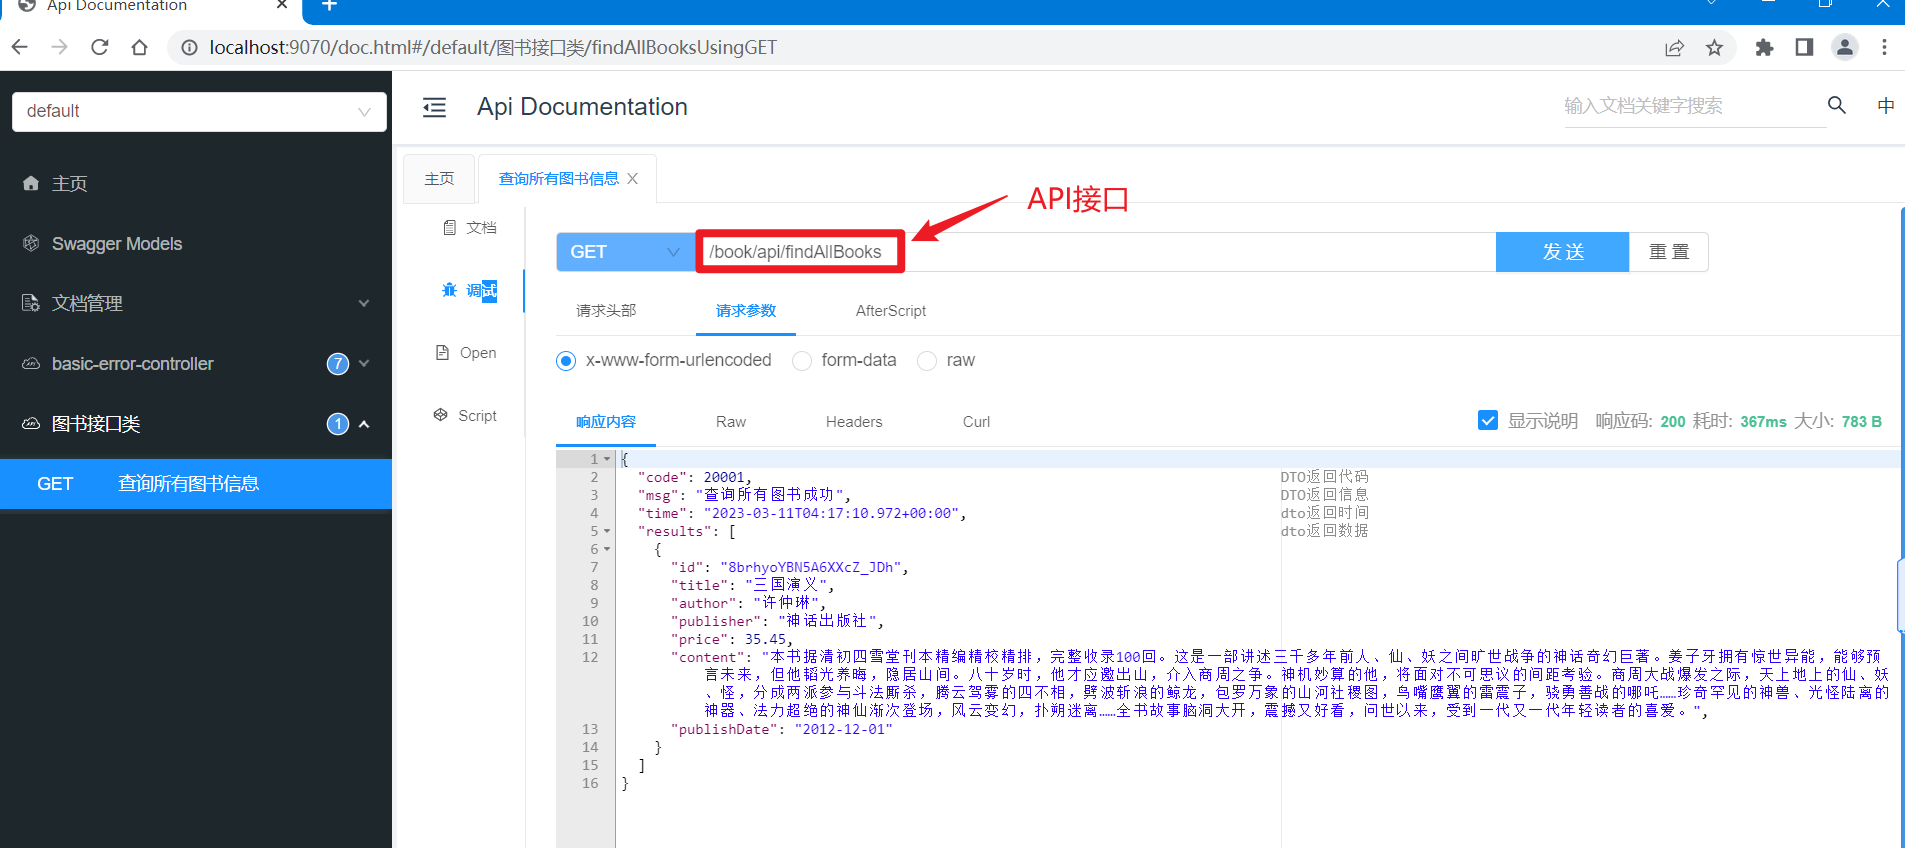
Task: Open the default group dropdown
Action: pos(199,111)
